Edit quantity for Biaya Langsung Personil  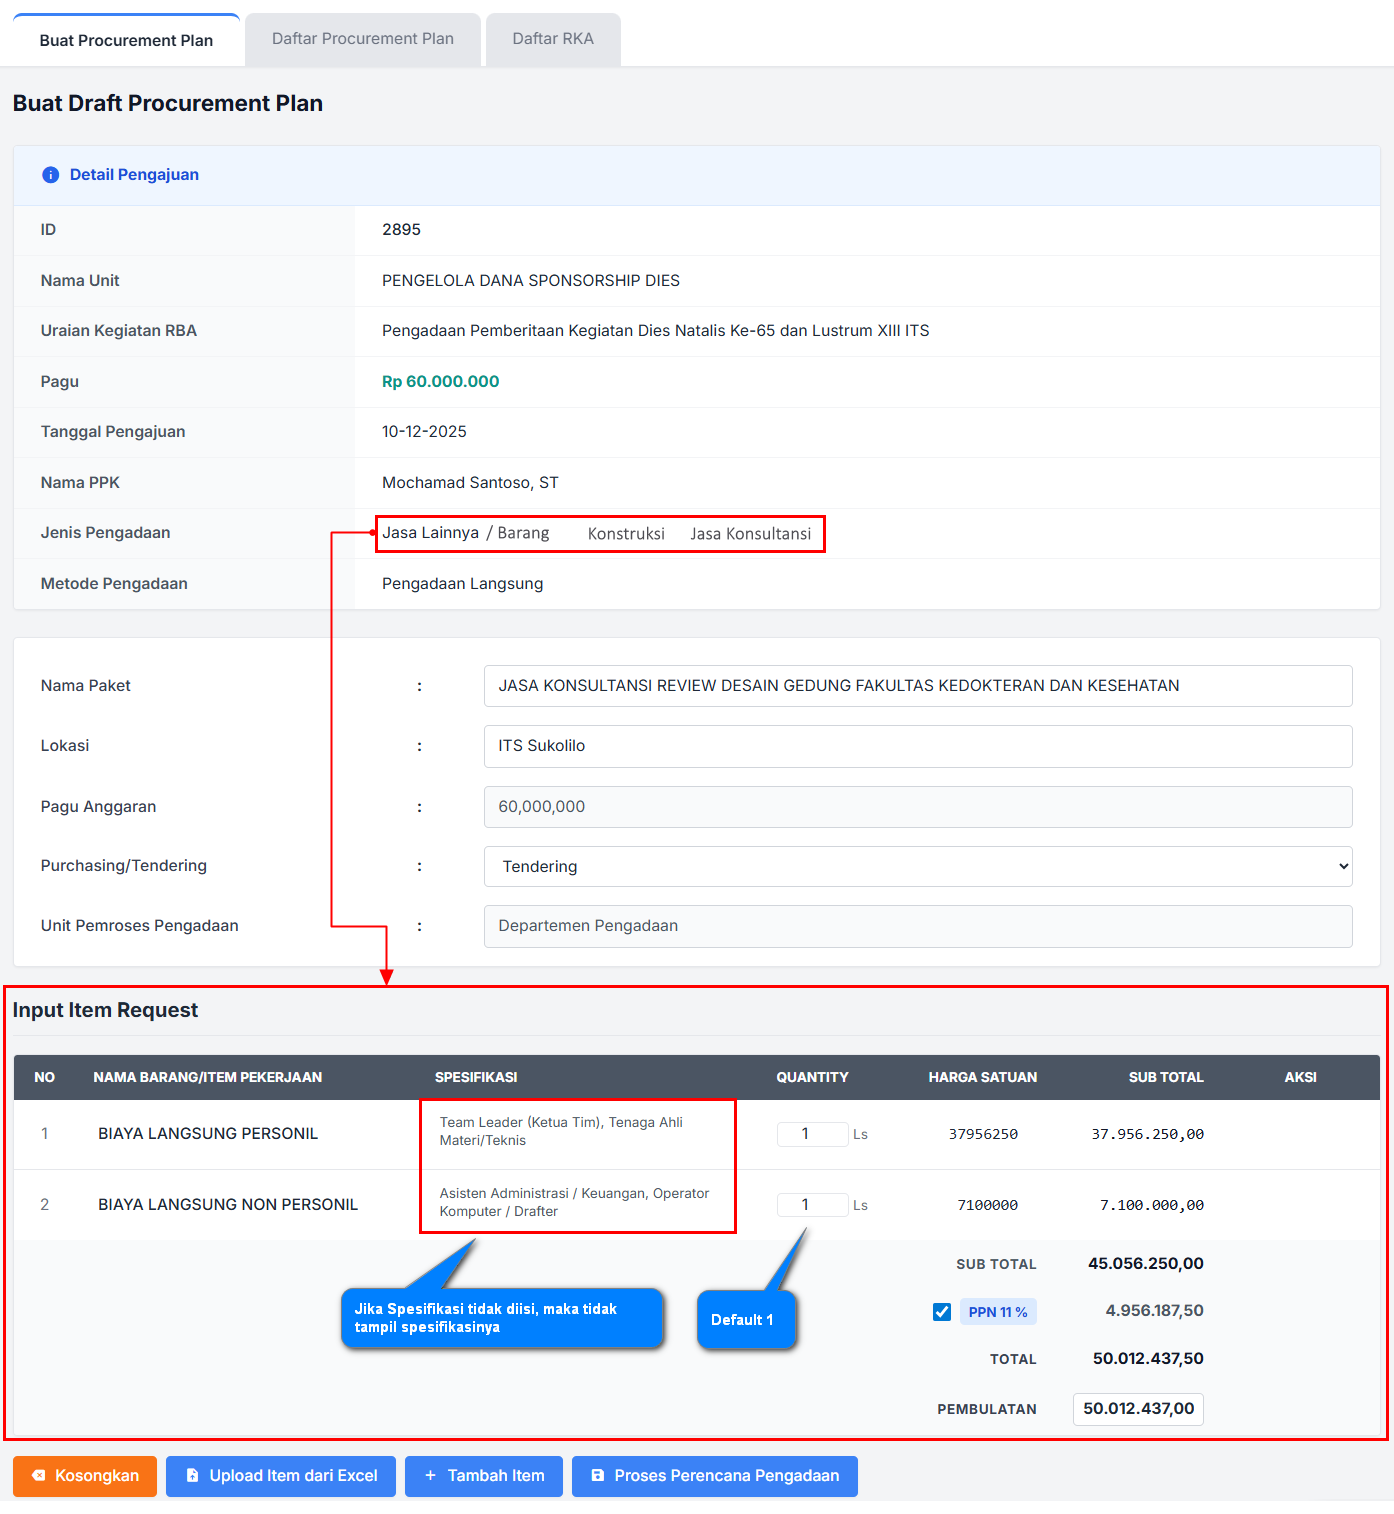click(x=811, y=1134)
